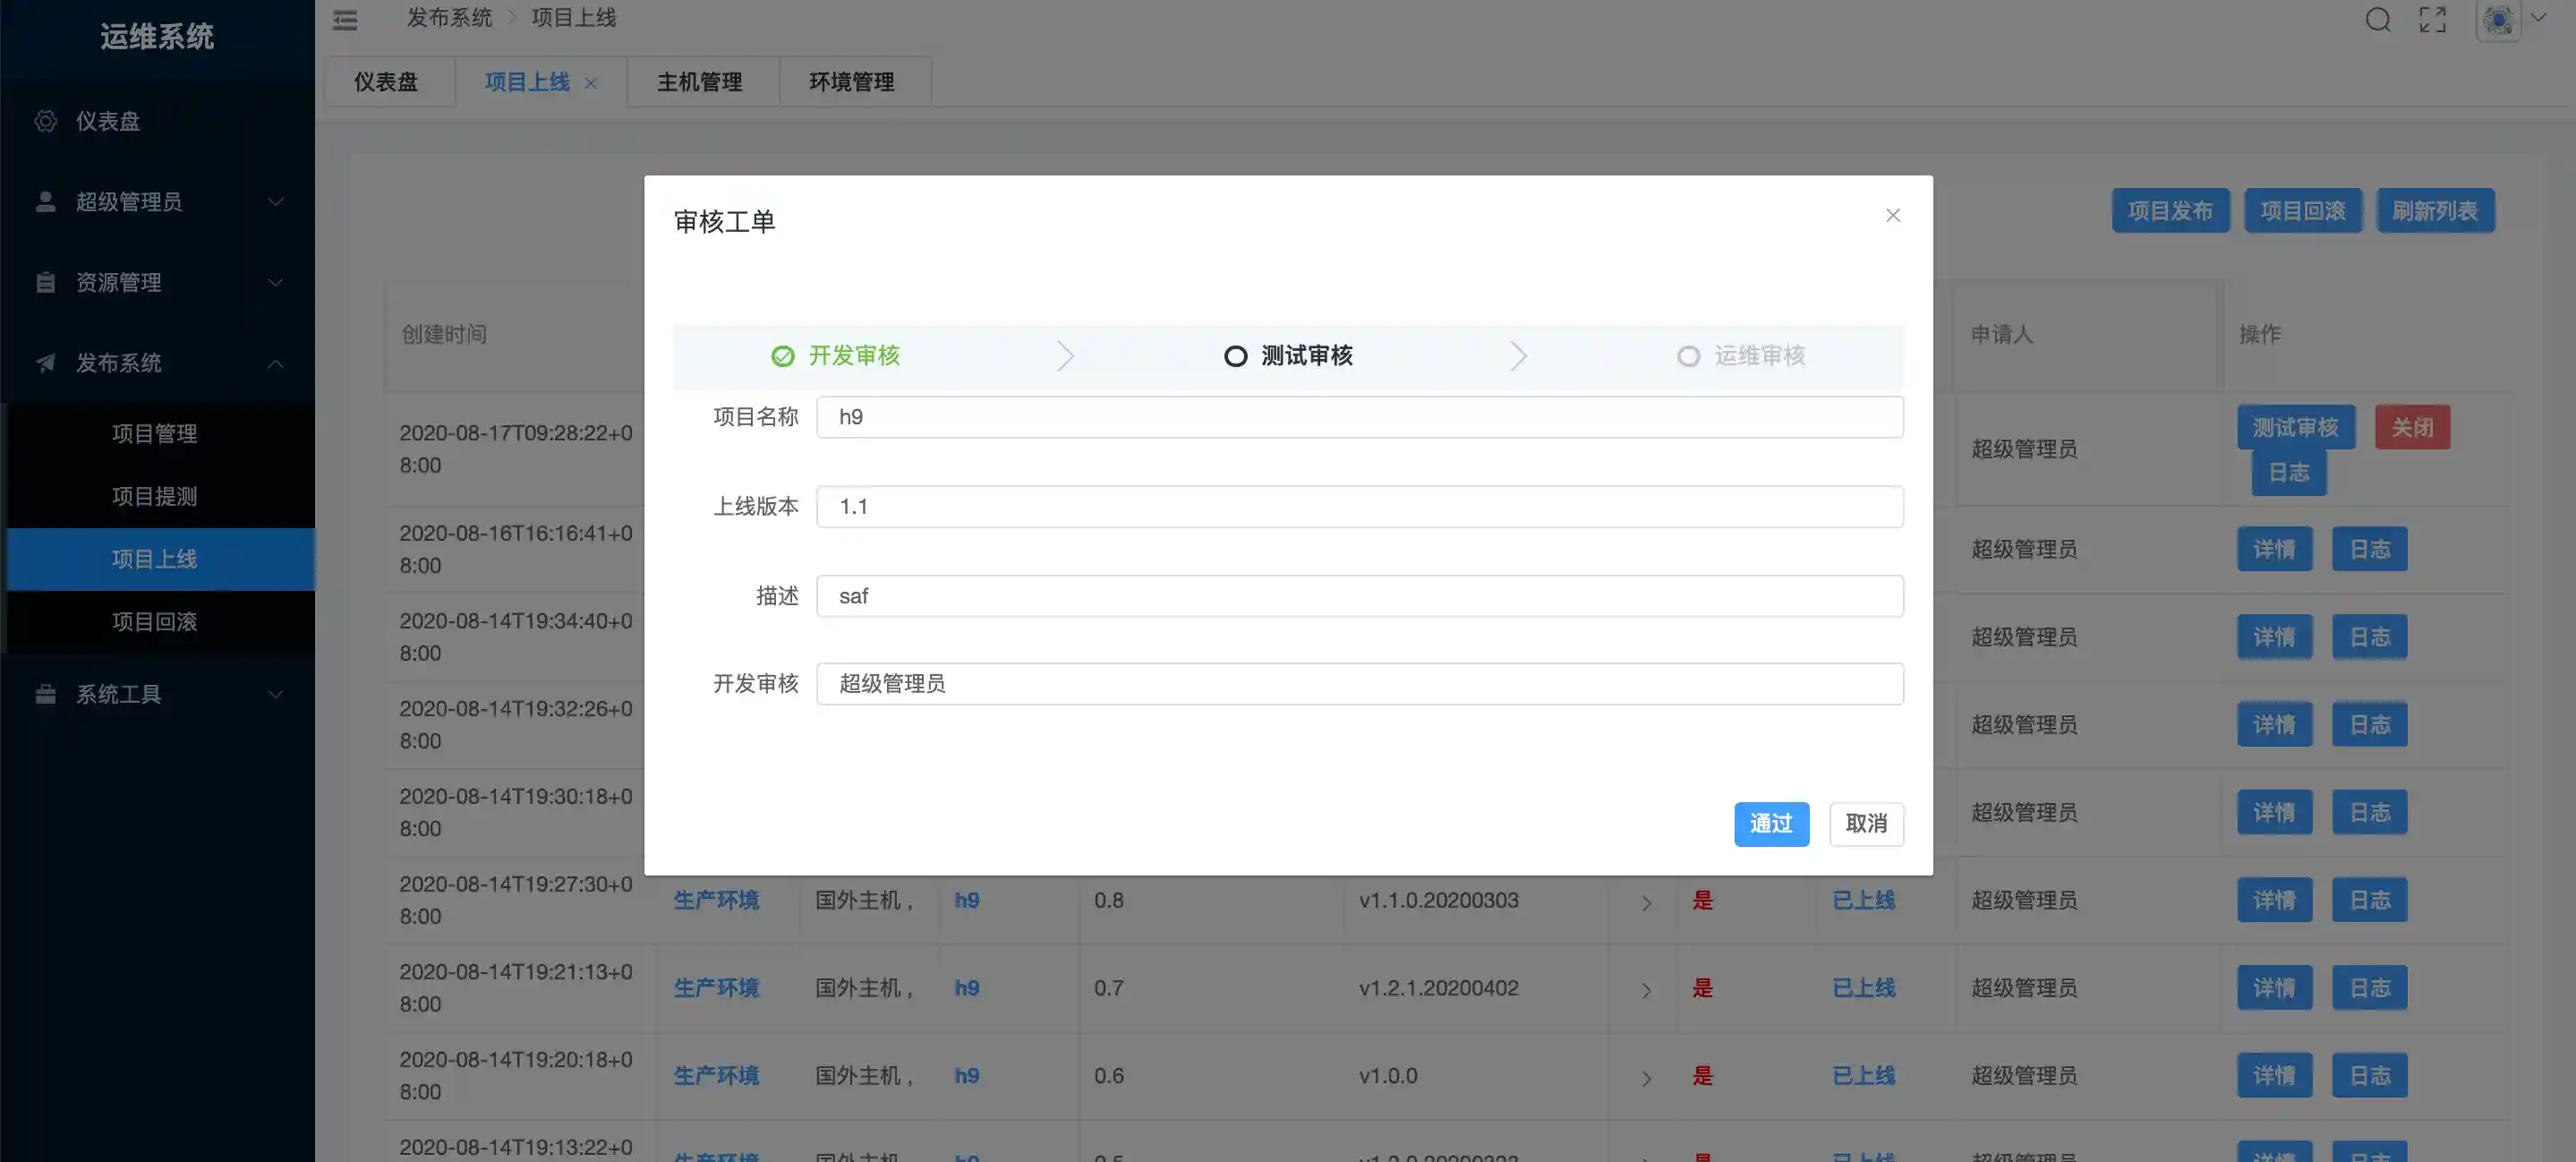2576x1162 pixels.
Task: Open the user avatar icon top right
Action: (2497, 19)
